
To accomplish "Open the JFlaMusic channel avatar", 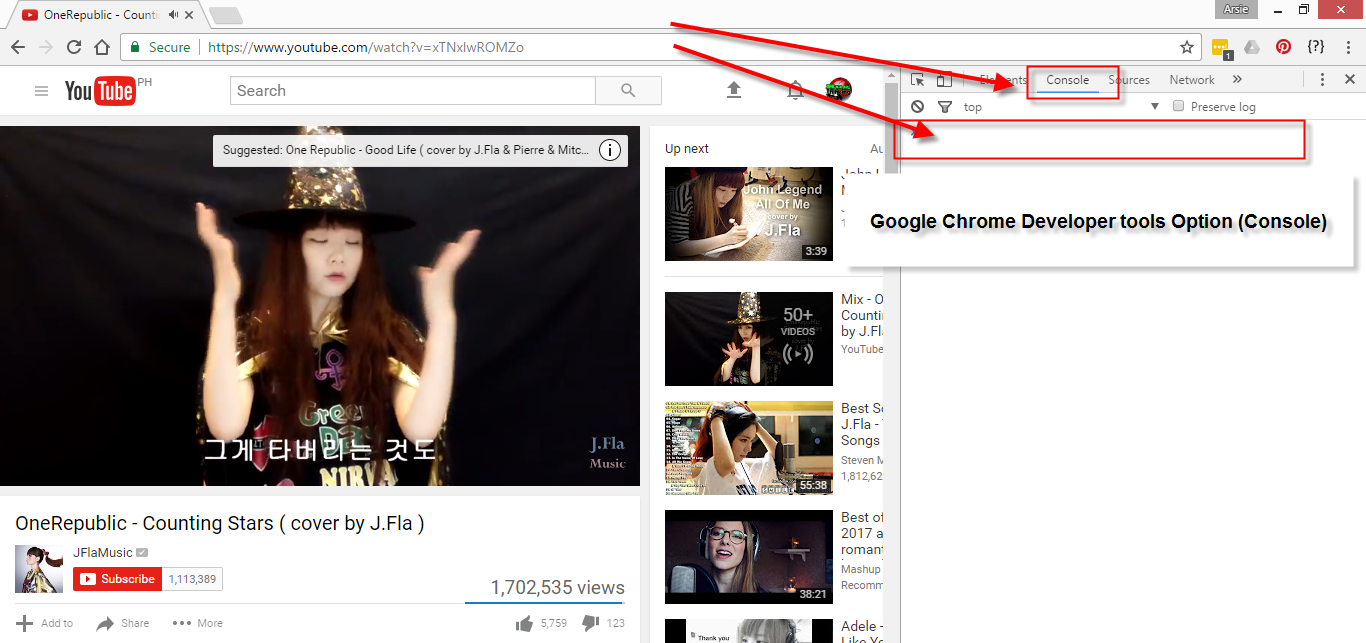I will (39, 568).
